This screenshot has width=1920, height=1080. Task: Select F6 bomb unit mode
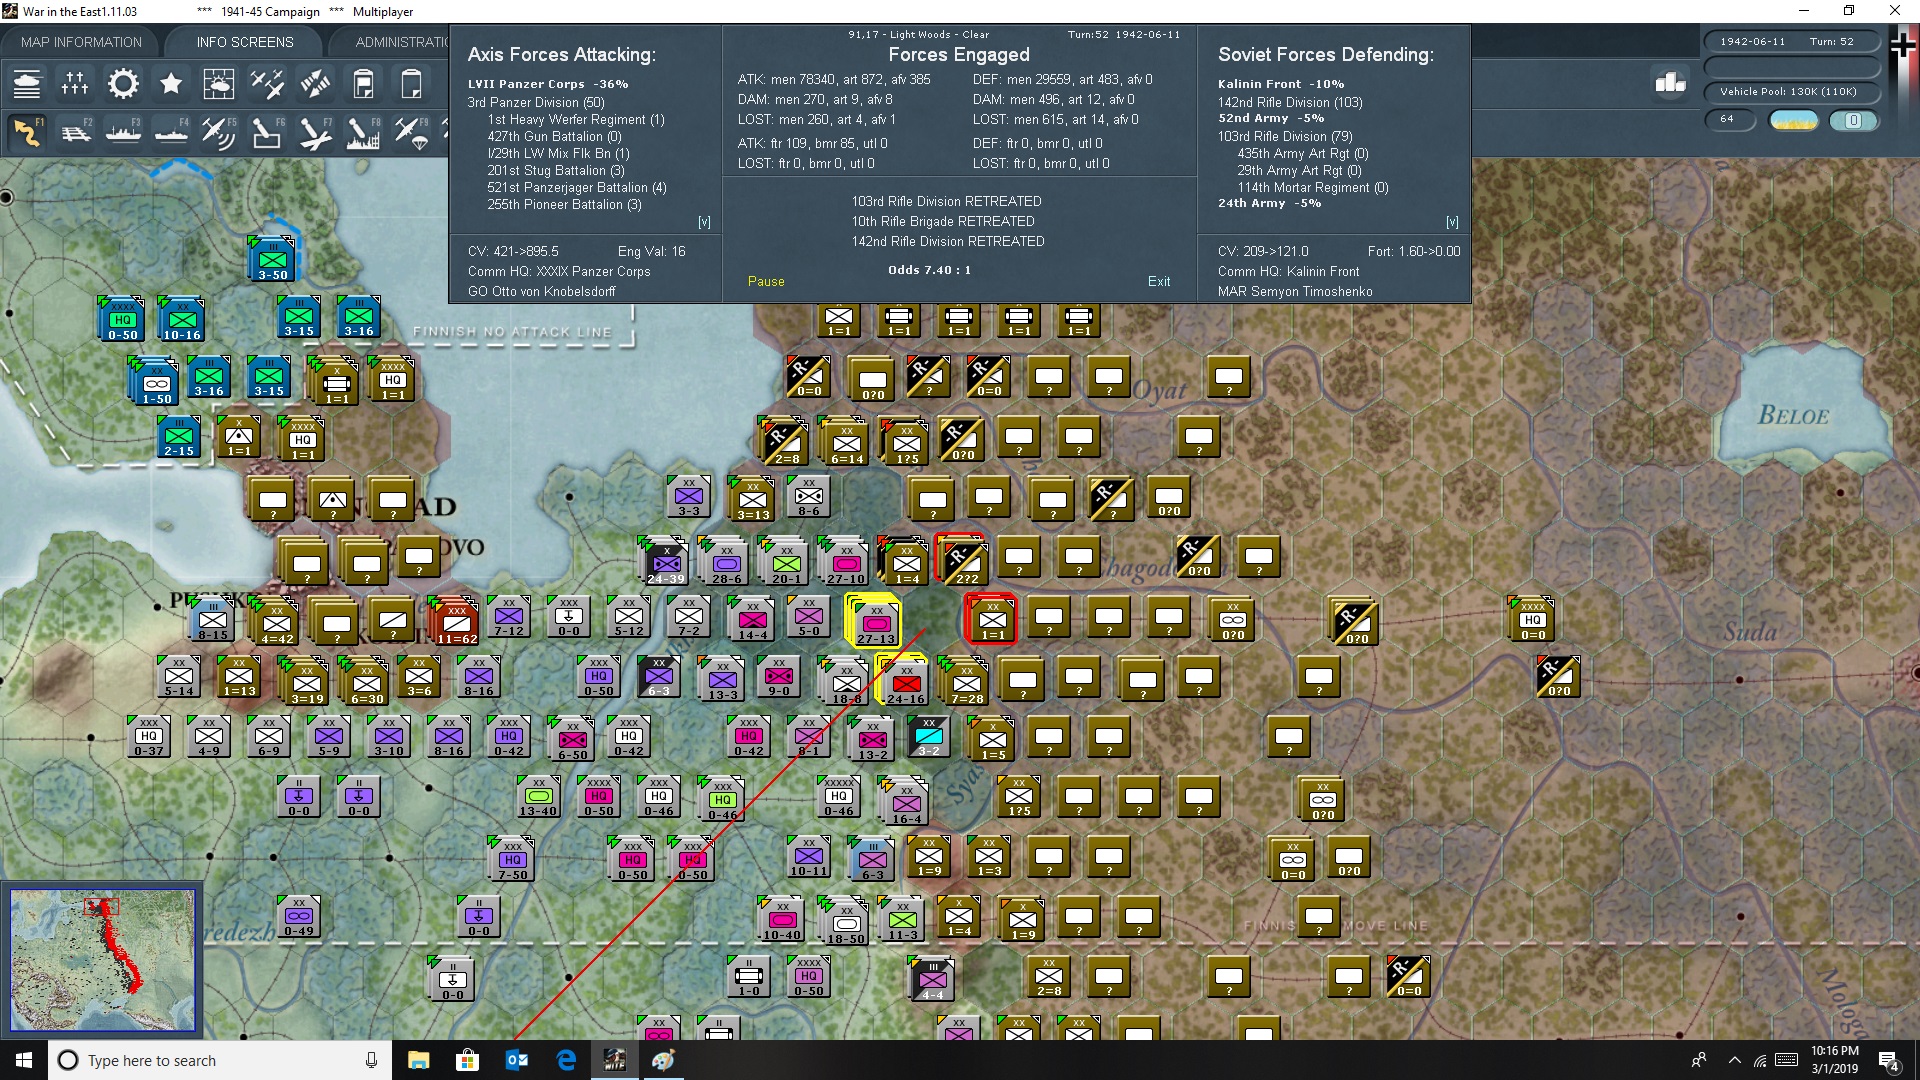(x=267, y=132)
